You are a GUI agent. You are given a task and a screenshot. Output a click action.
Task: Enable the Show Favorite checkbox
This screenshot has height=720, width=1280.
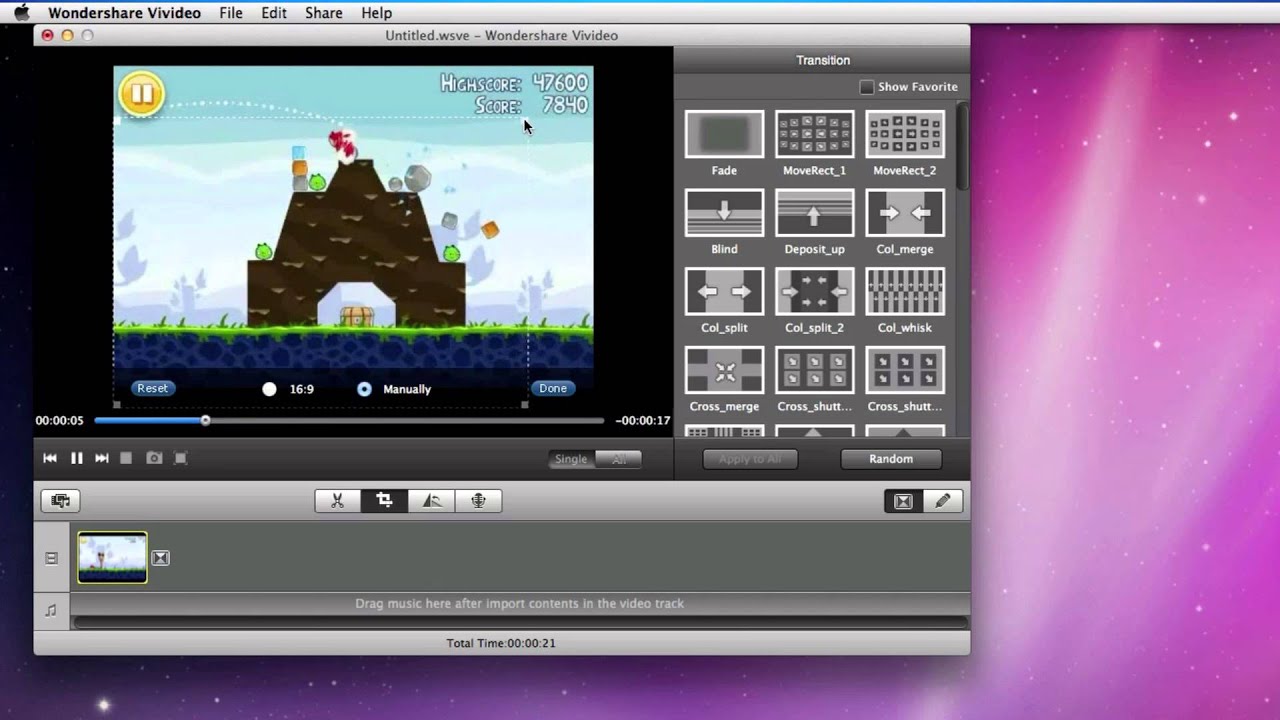click(867, 87)
